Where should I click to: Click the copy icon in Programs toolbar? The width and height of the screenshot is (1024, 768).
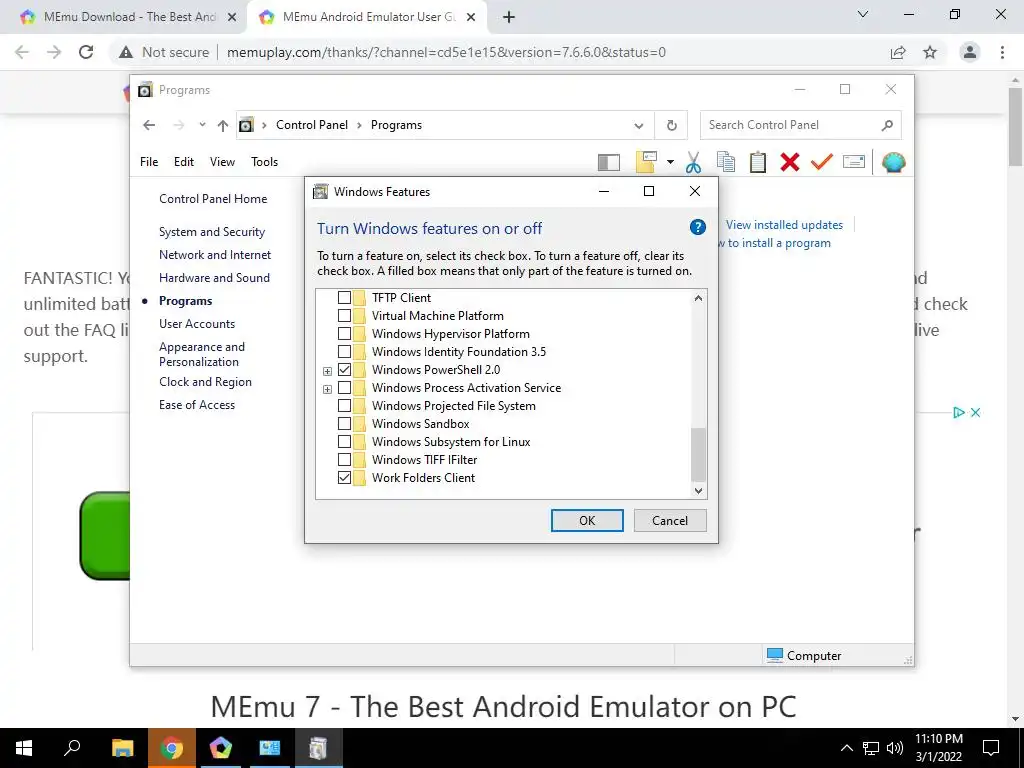coord(726,162)
